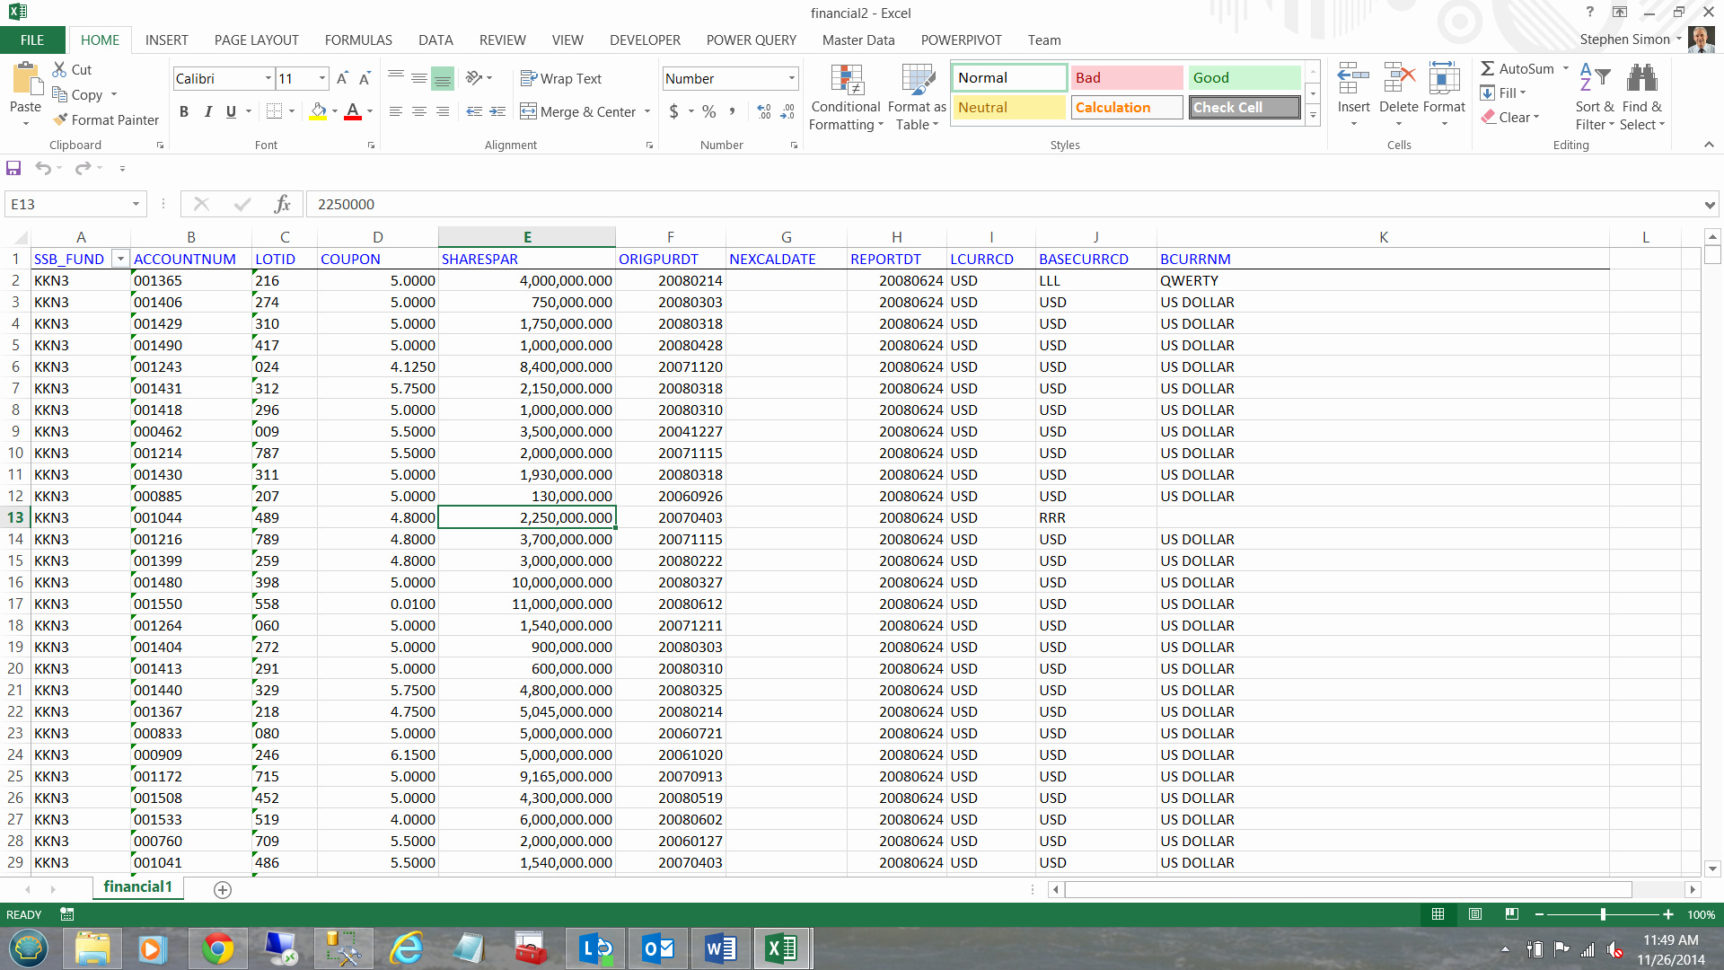Click the Conditional Formatting icon
Screen dimensions: 1724x970
tap(845, 95)
